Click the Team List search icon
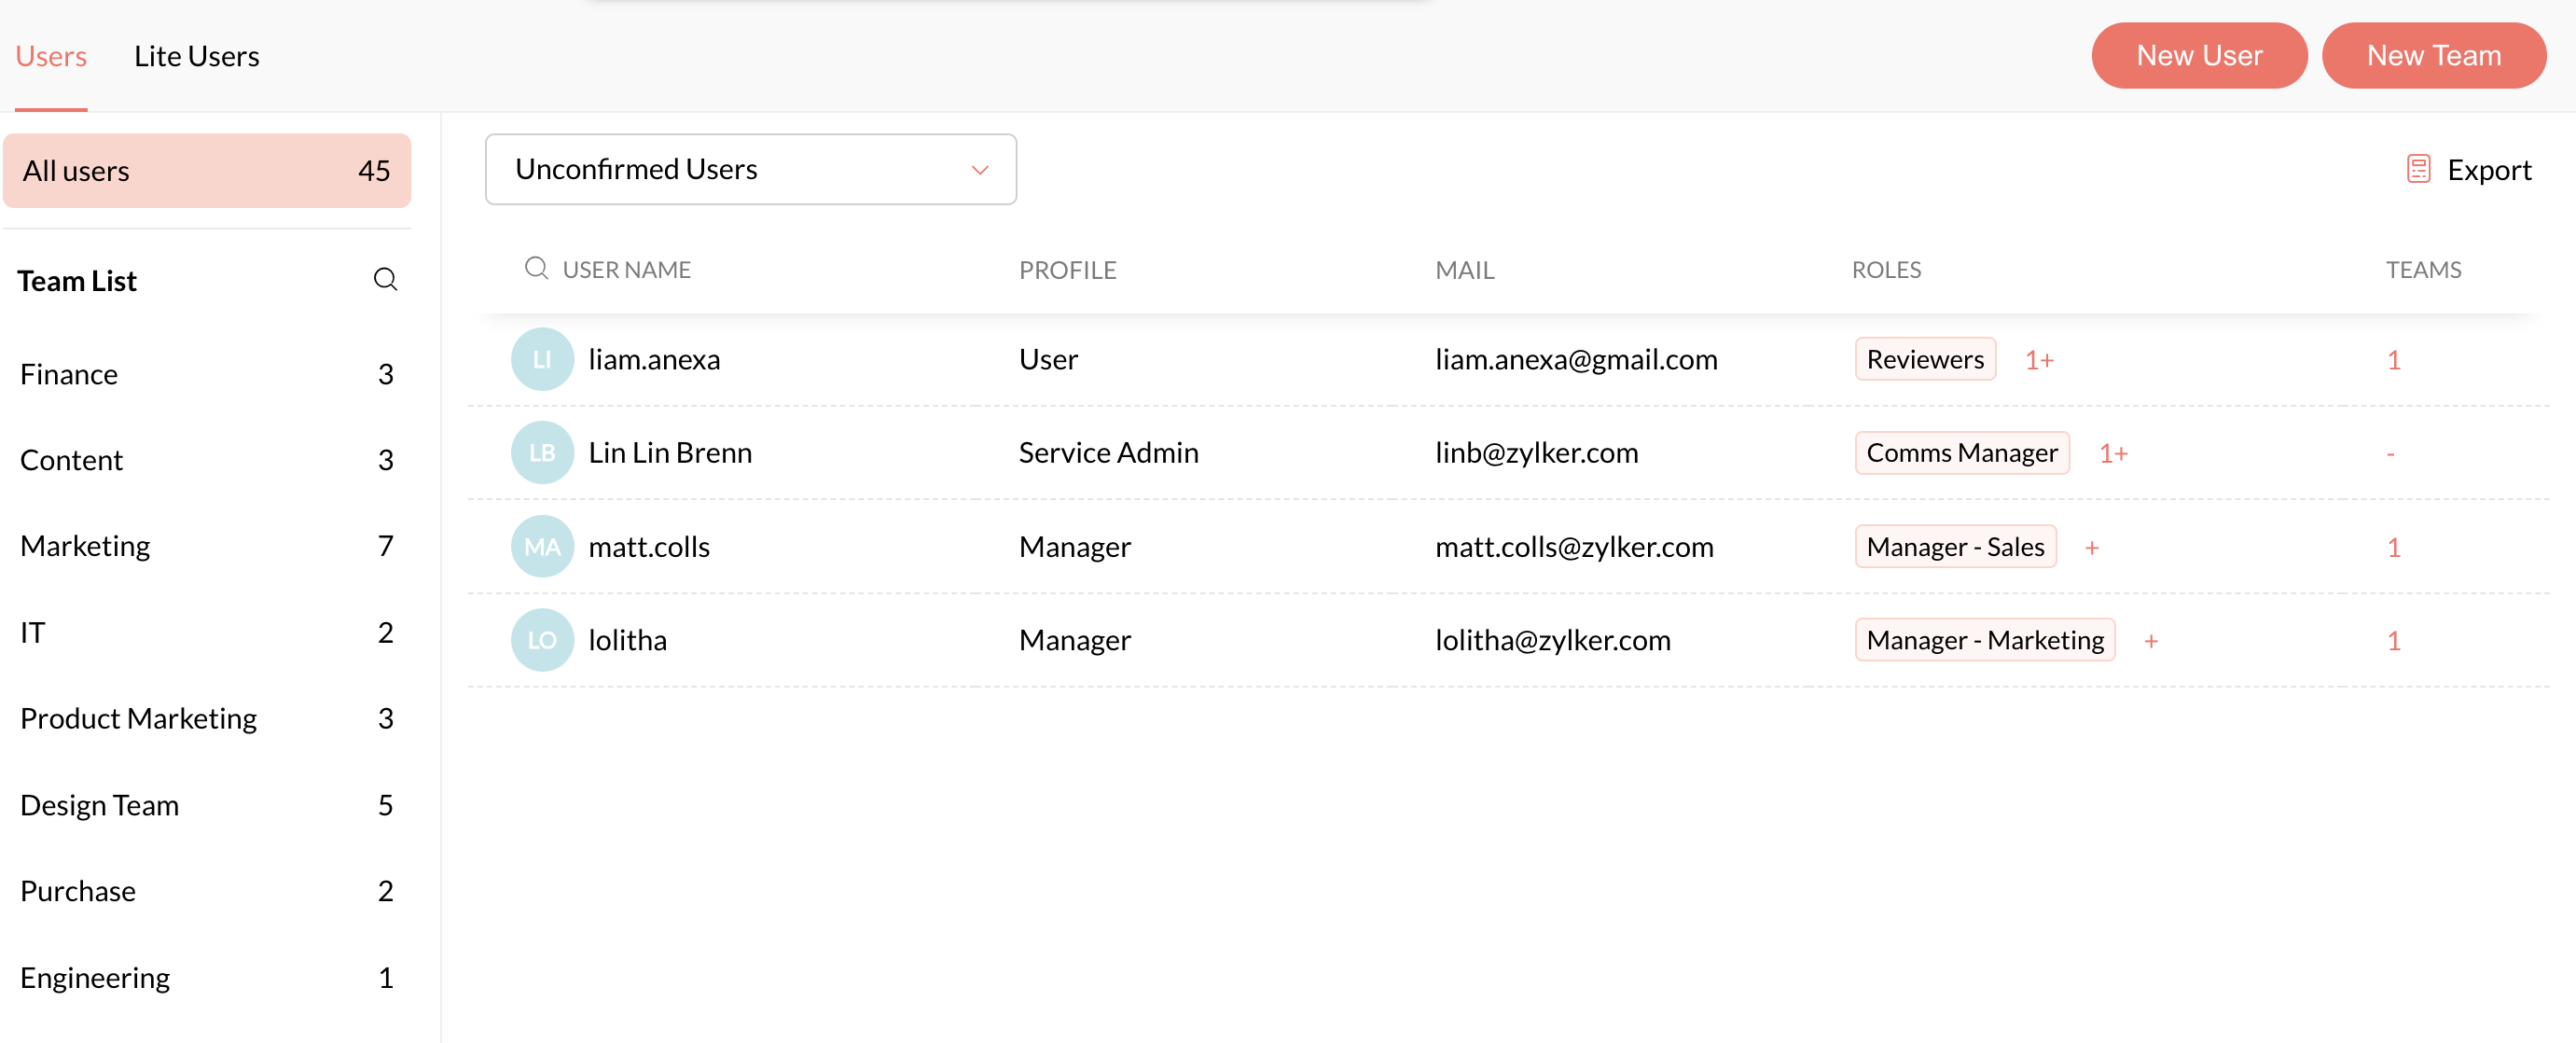Screen dimensions: 2576x1043 click(x=385, y=279)
